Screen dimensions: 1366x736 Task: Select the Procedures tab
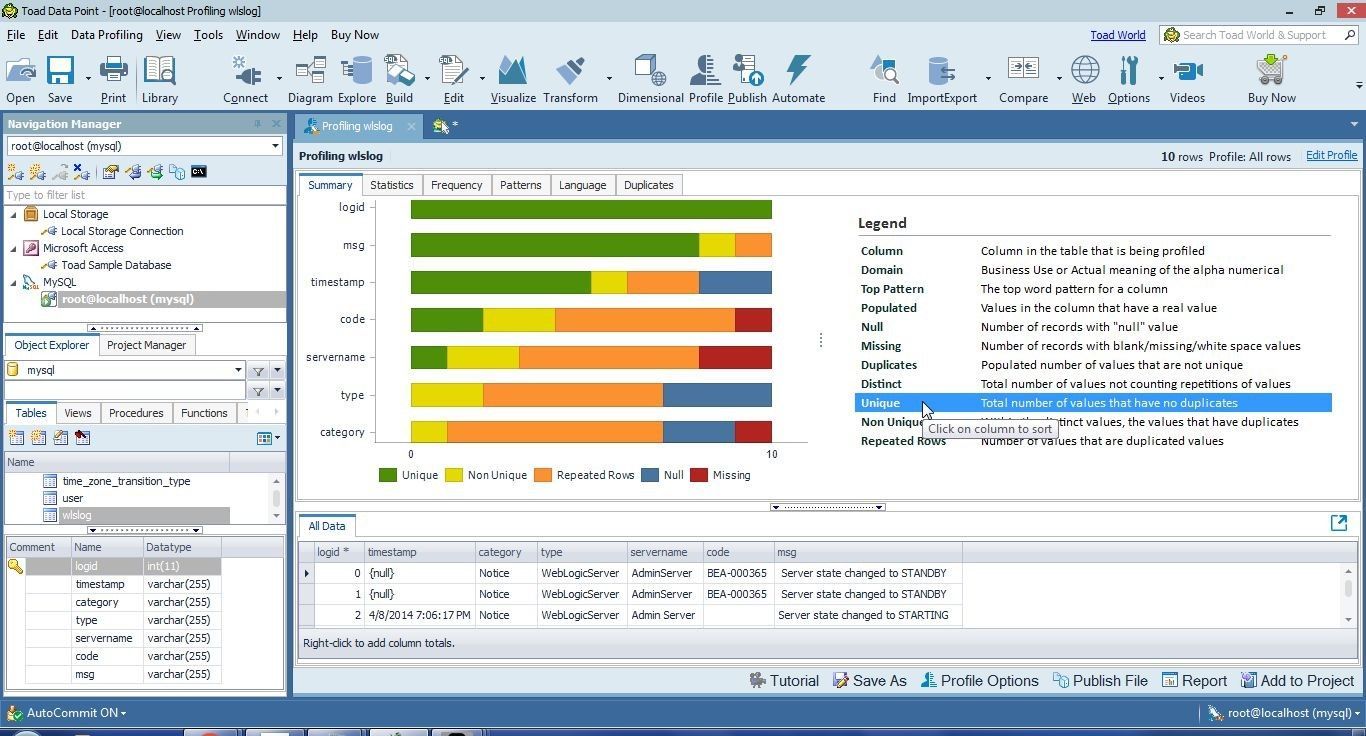pos(136,413)
